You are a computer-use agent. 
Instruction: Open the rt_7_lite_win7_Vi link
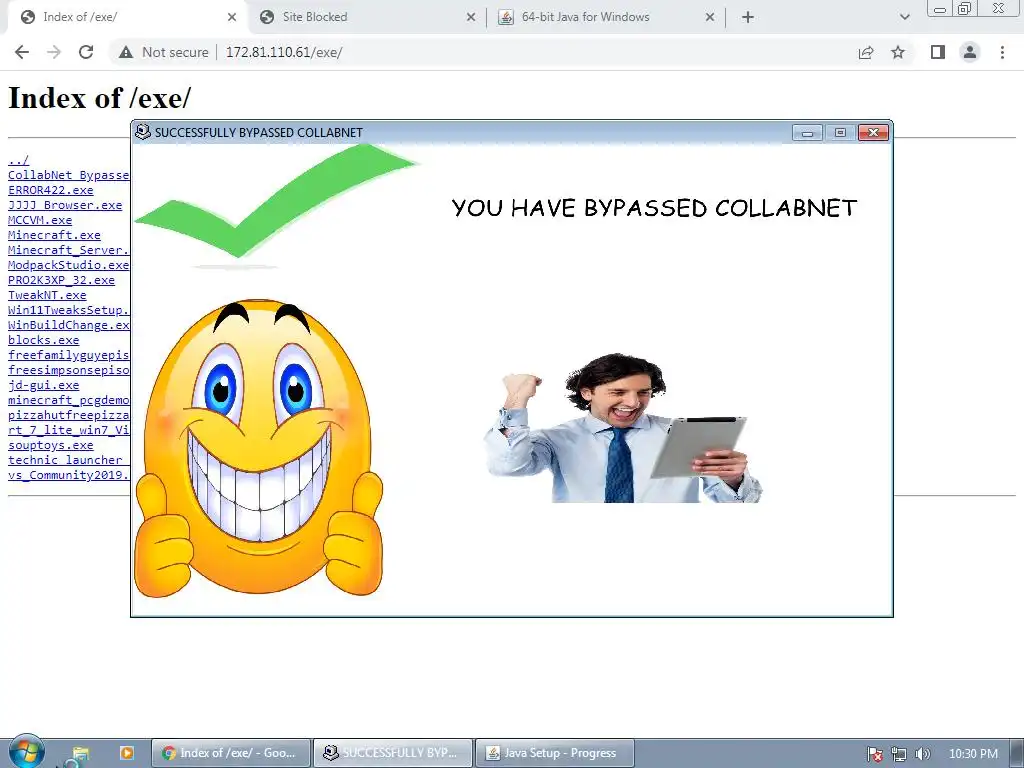pyautogui.click(x=69, y=430)
